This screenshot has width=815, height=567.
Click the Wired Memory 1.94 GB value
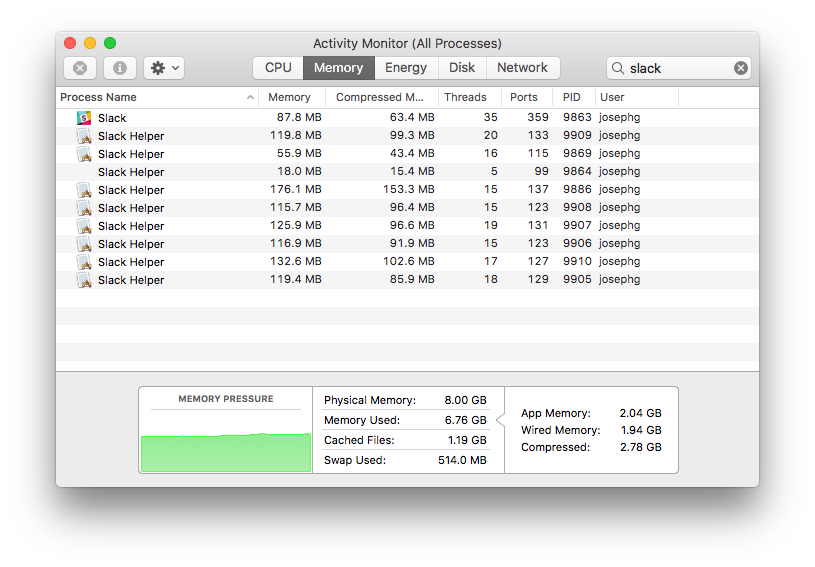pos(641,430)
